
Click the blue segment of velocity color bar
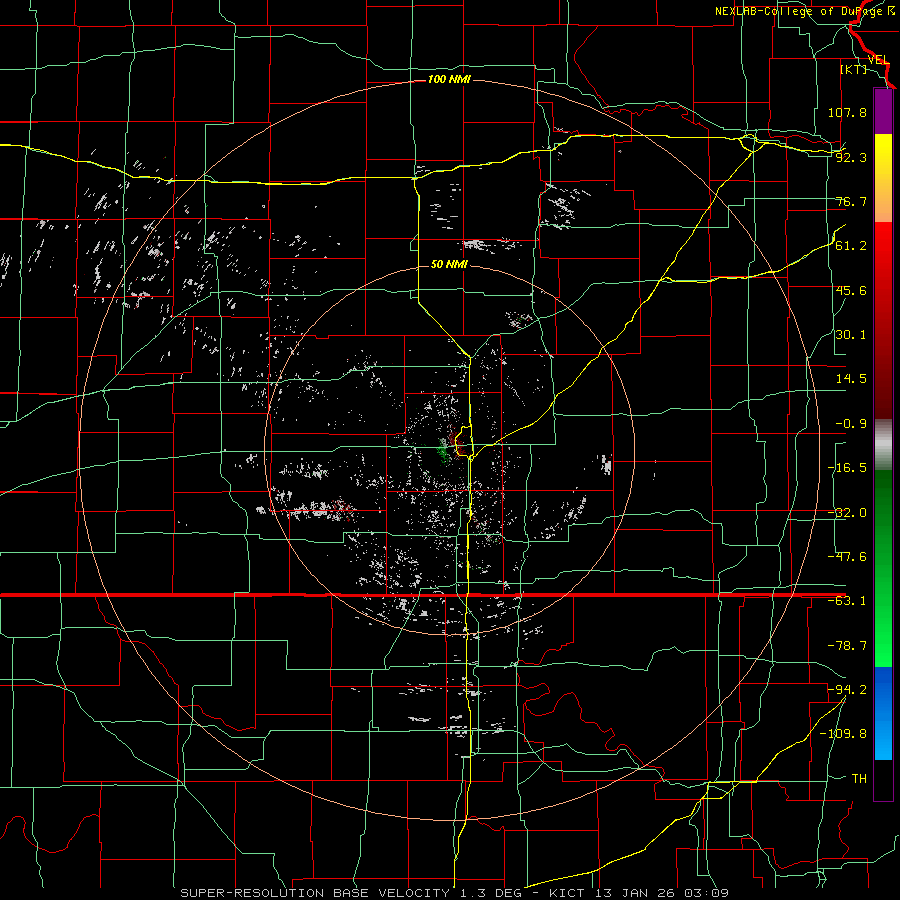[883, 713]
